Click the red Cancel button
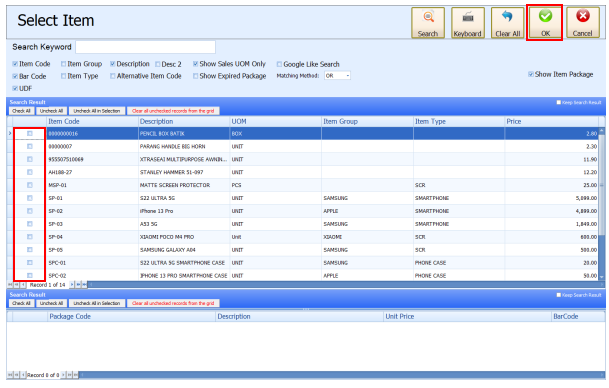This screenshot has height=388, width=609. click(583, 23)
